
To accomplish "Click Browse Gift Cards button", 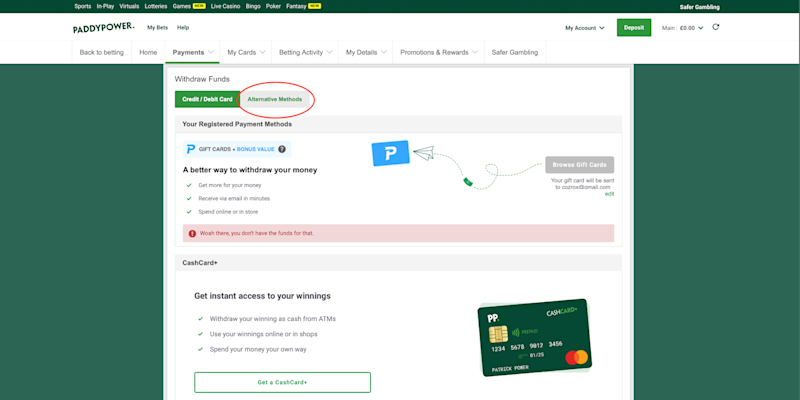I will (x=580, y=165).
